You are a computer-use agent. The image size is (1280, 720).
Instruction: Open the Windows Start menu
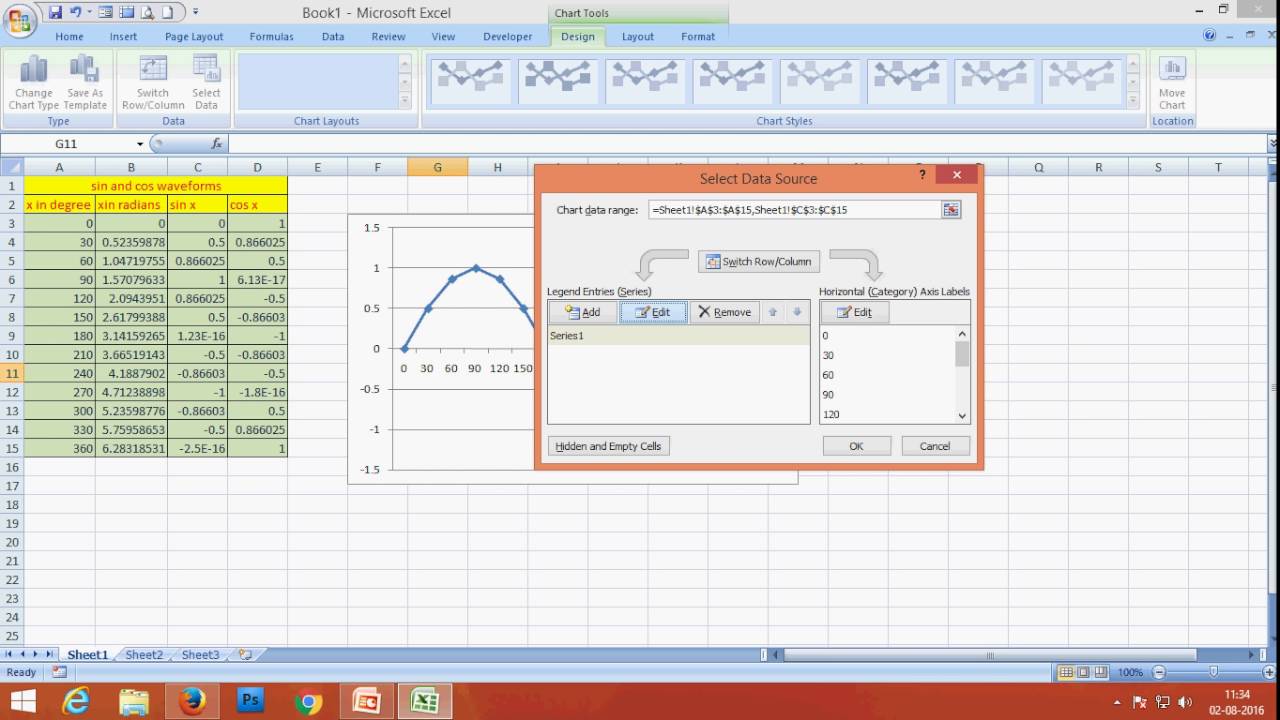[22, 701]
